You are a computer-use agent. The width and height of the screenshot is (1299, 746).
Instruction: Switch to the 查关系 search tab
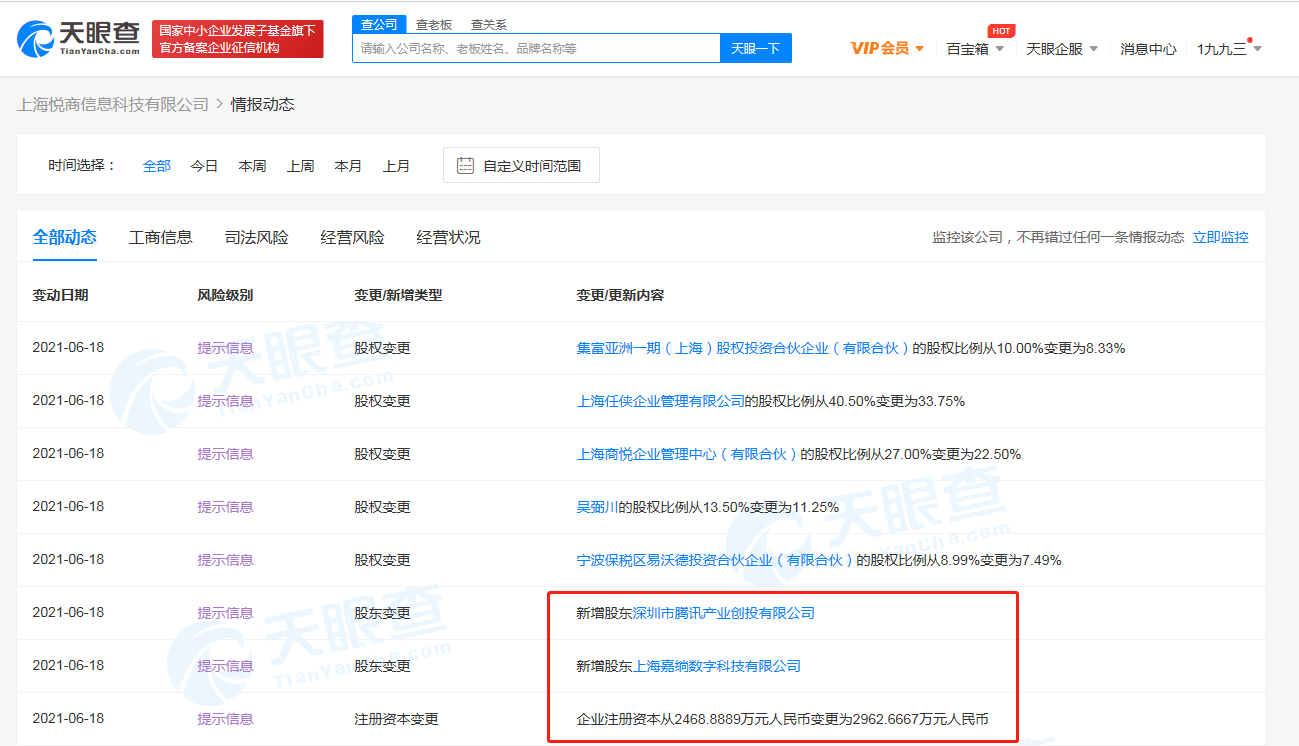(x=489, y=23)
